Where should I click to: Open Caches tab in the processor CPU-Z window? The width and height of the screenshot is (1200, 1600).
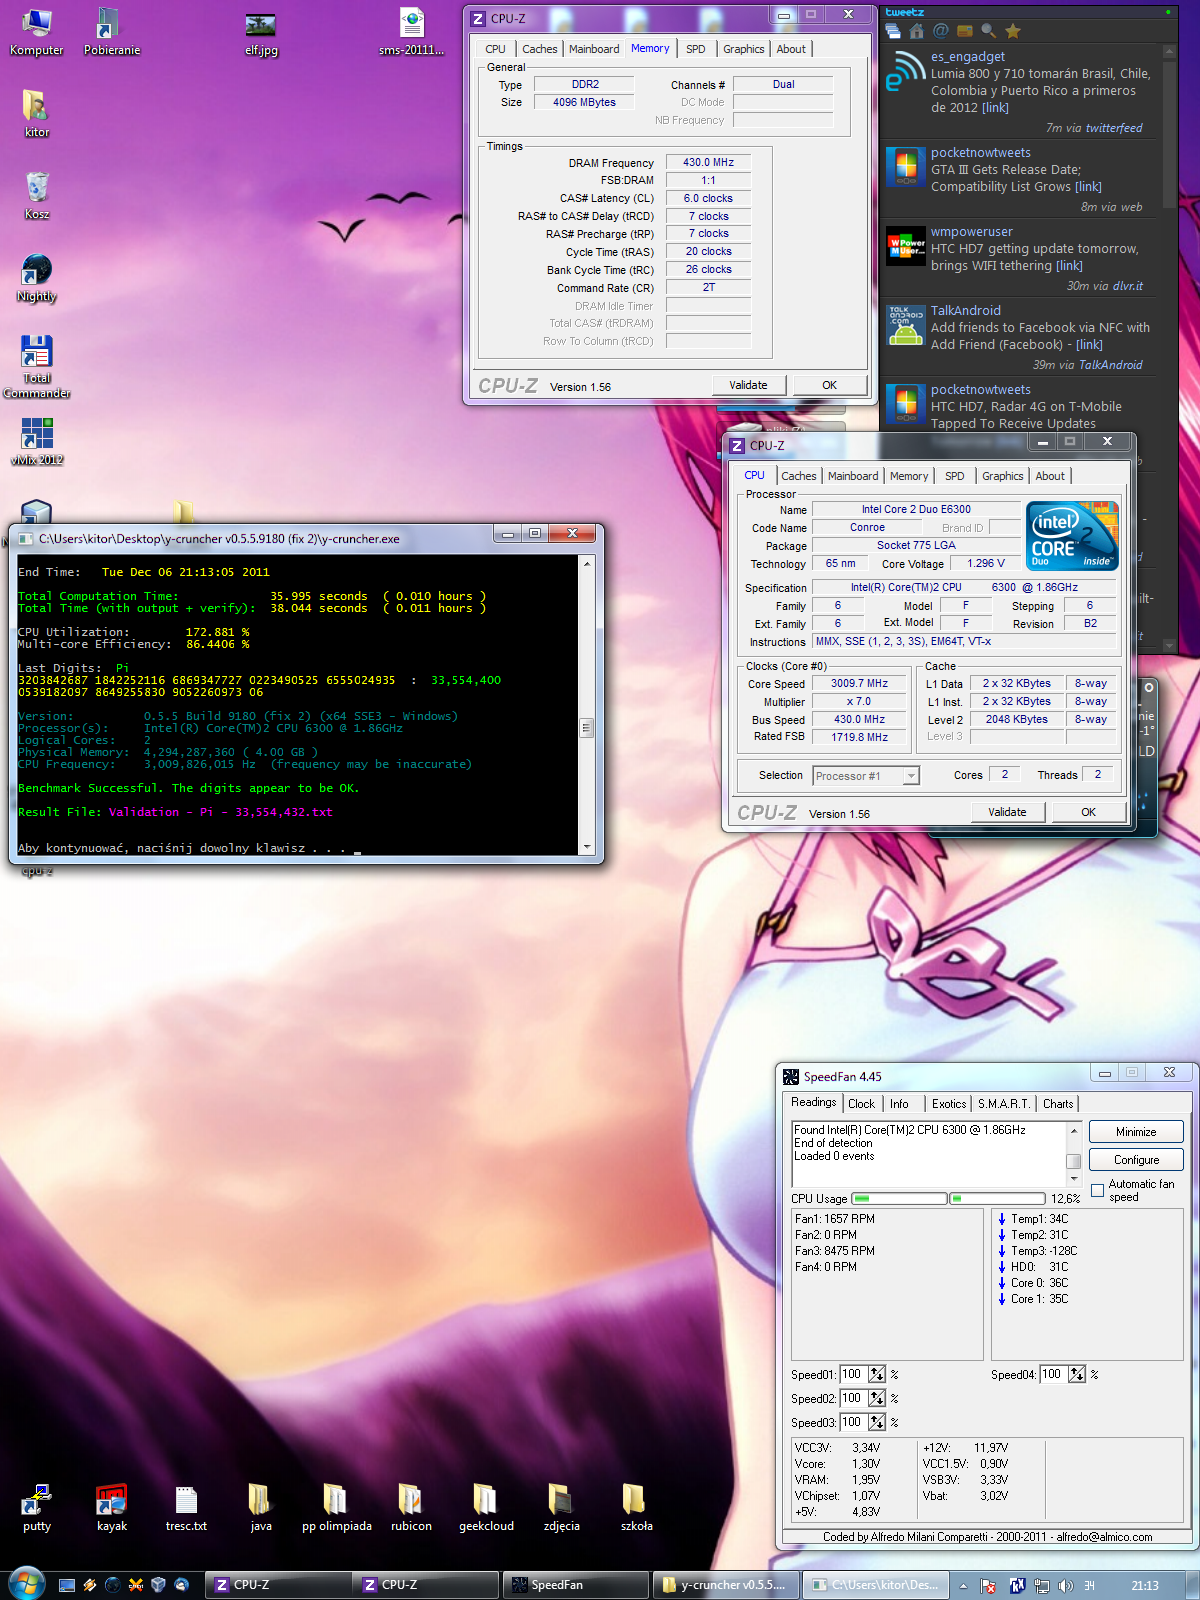click(799, 476)
